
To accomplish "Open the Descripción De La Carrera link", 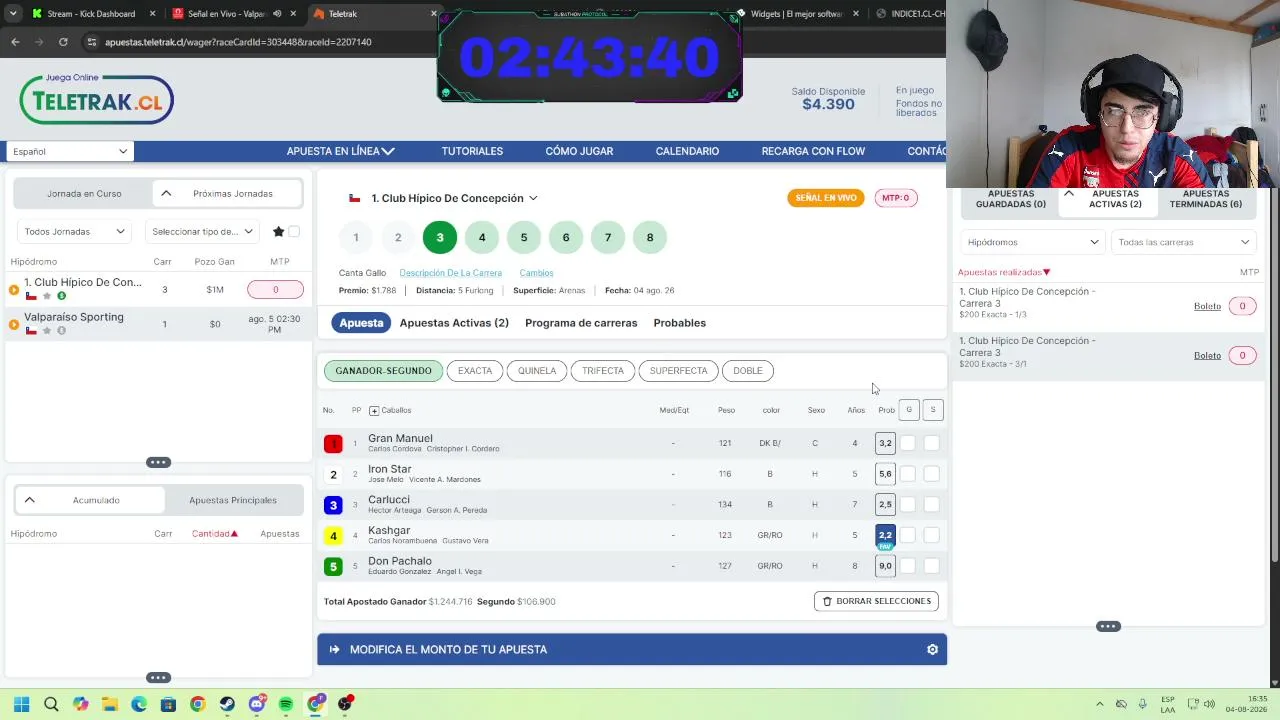I will pyautogui.click(x=451, y=273).
